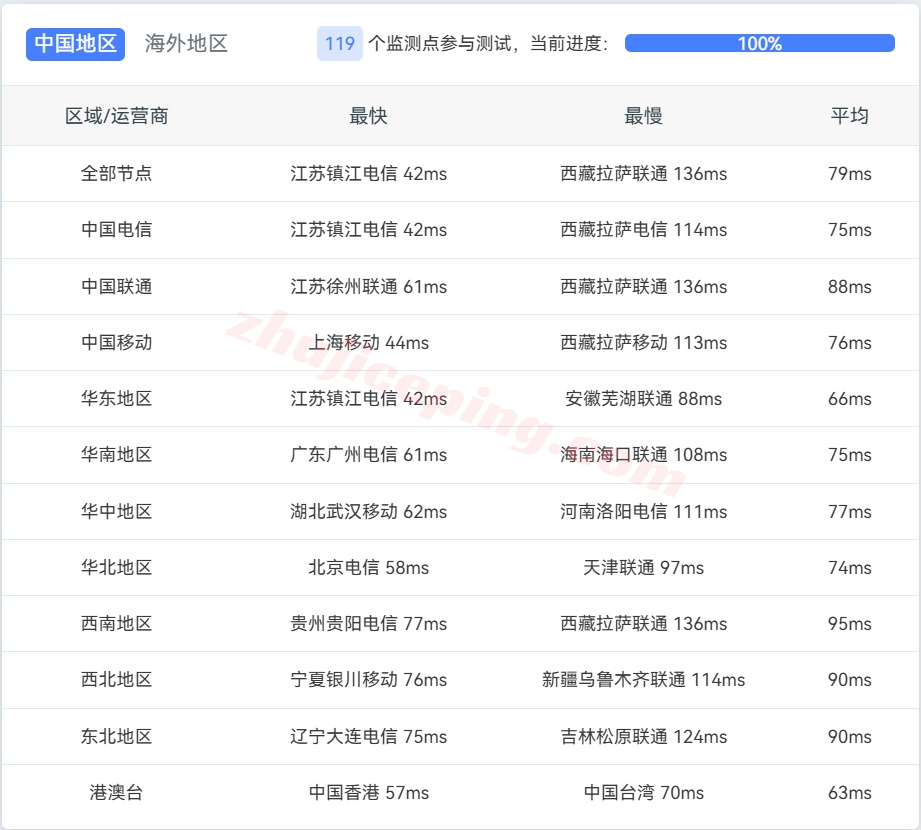The height and width of the screenshot is (830, 921).
Task: Click 江苏镇江电信 42ms in 中国电信 row
Action: (x=368, y=230)
